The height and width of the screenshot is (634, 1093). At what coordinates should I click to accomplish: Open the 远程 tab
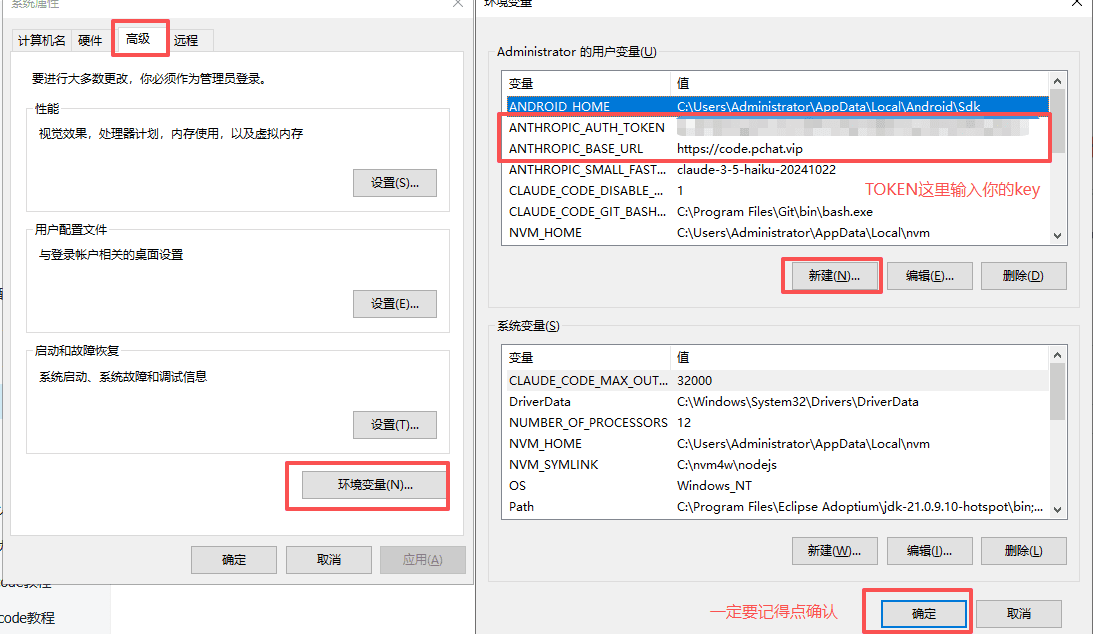click(186, 40)
